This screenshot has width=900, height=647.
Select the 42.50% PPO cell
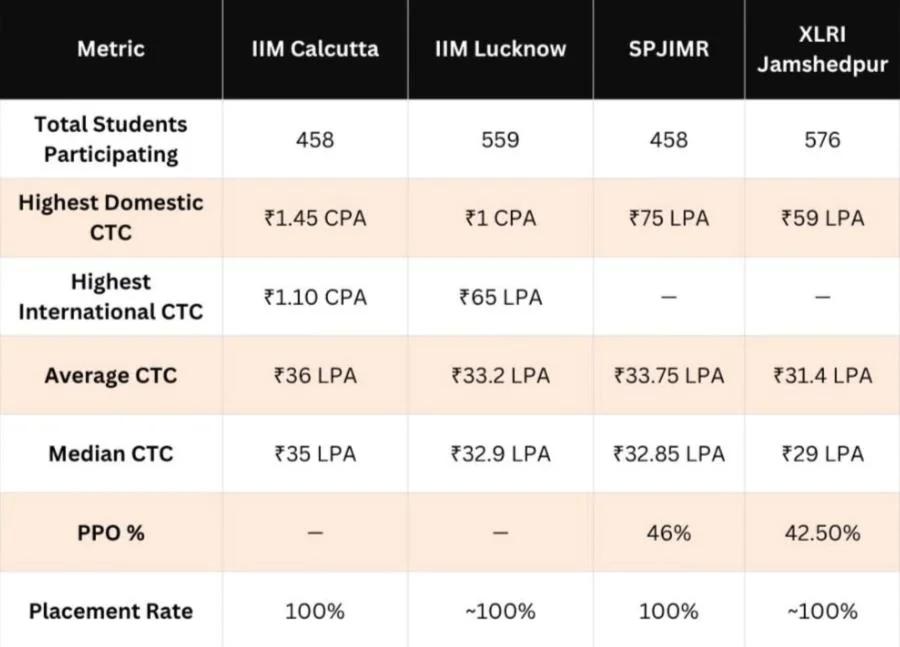pos(822,533)
